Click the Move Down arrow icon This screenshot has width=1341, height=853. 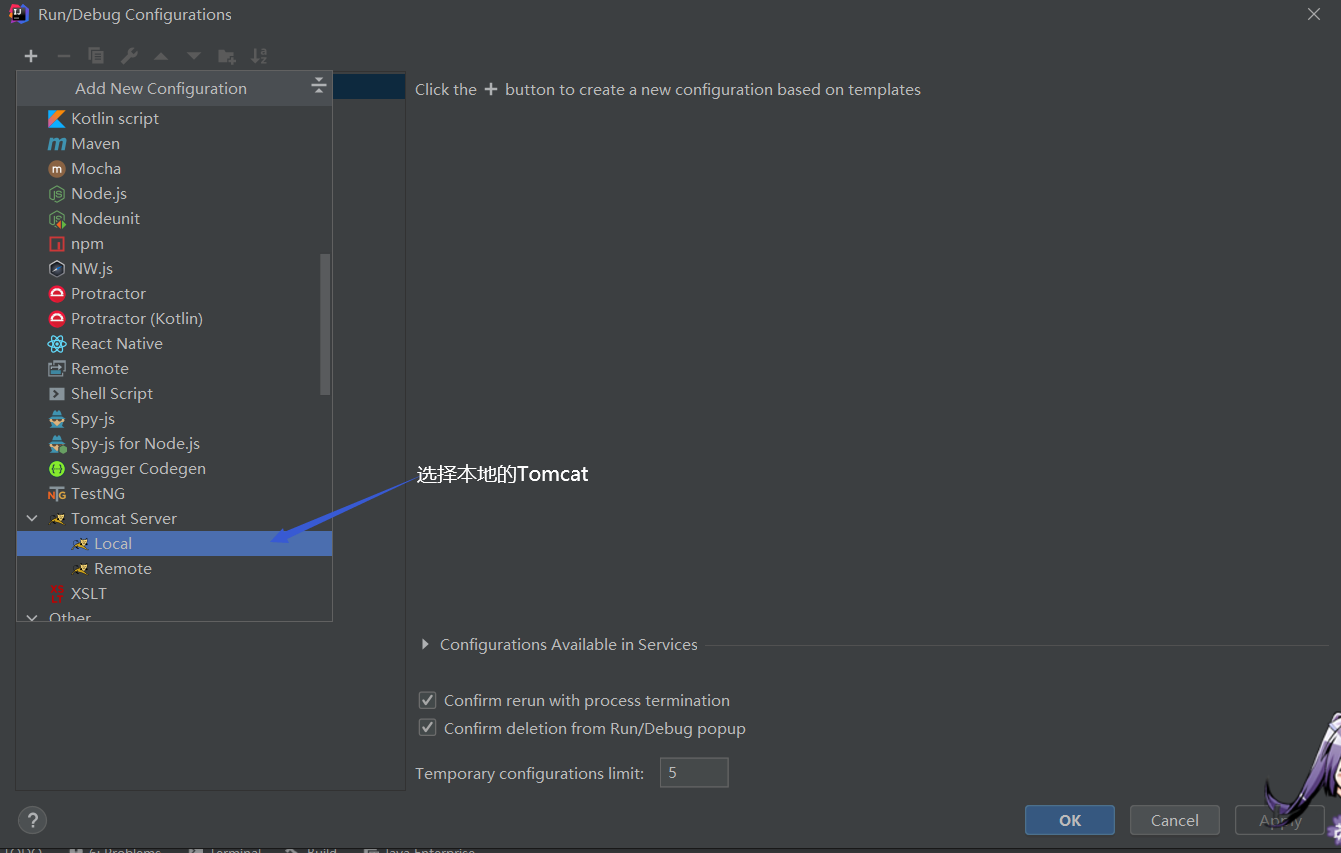tap(194, 56)
